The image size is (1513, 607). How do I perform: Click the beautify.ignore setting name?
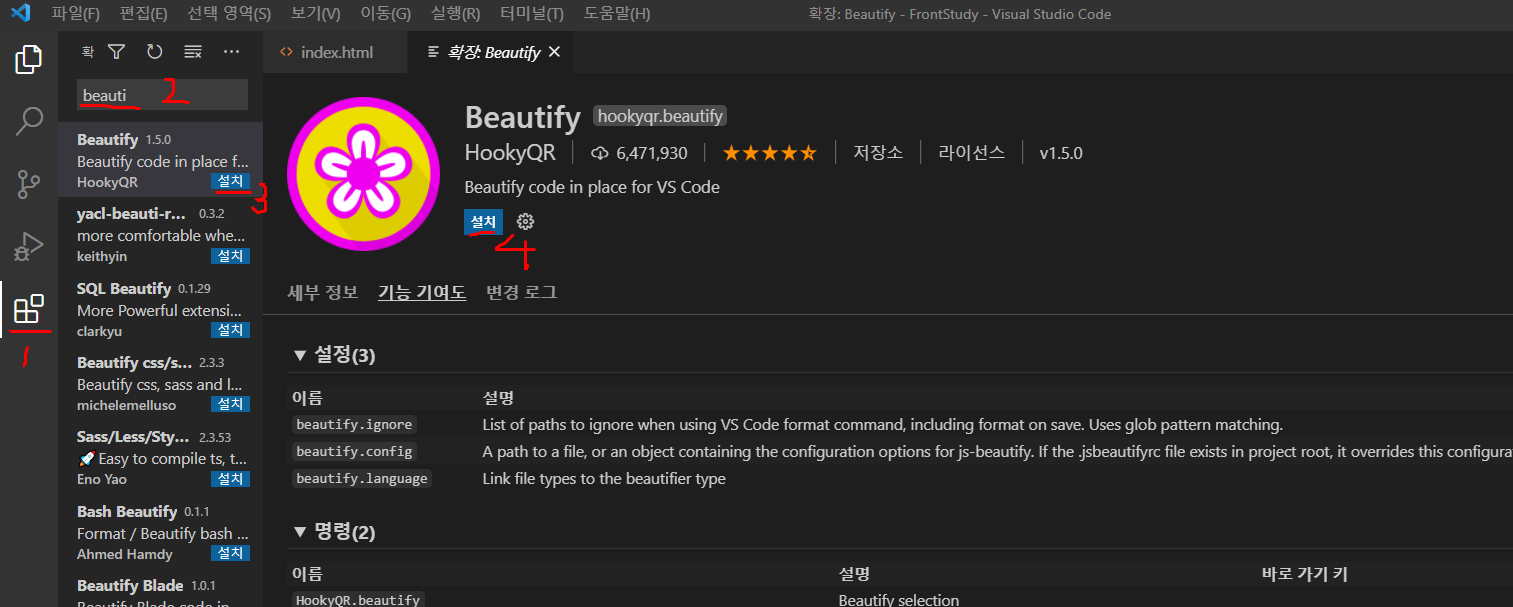pos(354,425)
